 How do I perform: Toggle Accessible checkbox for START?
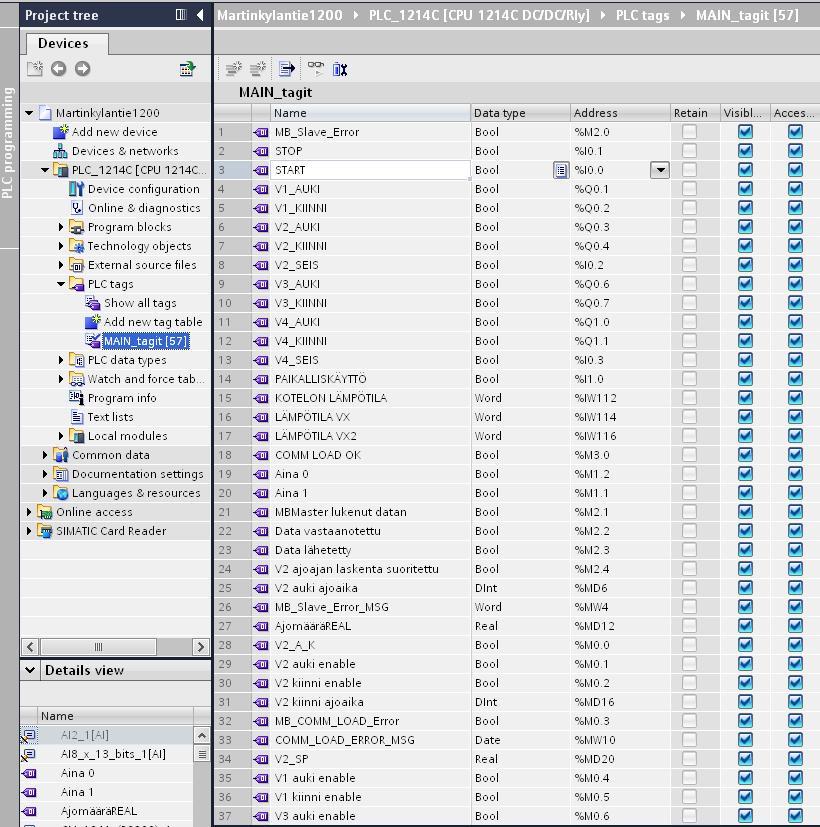795,170
